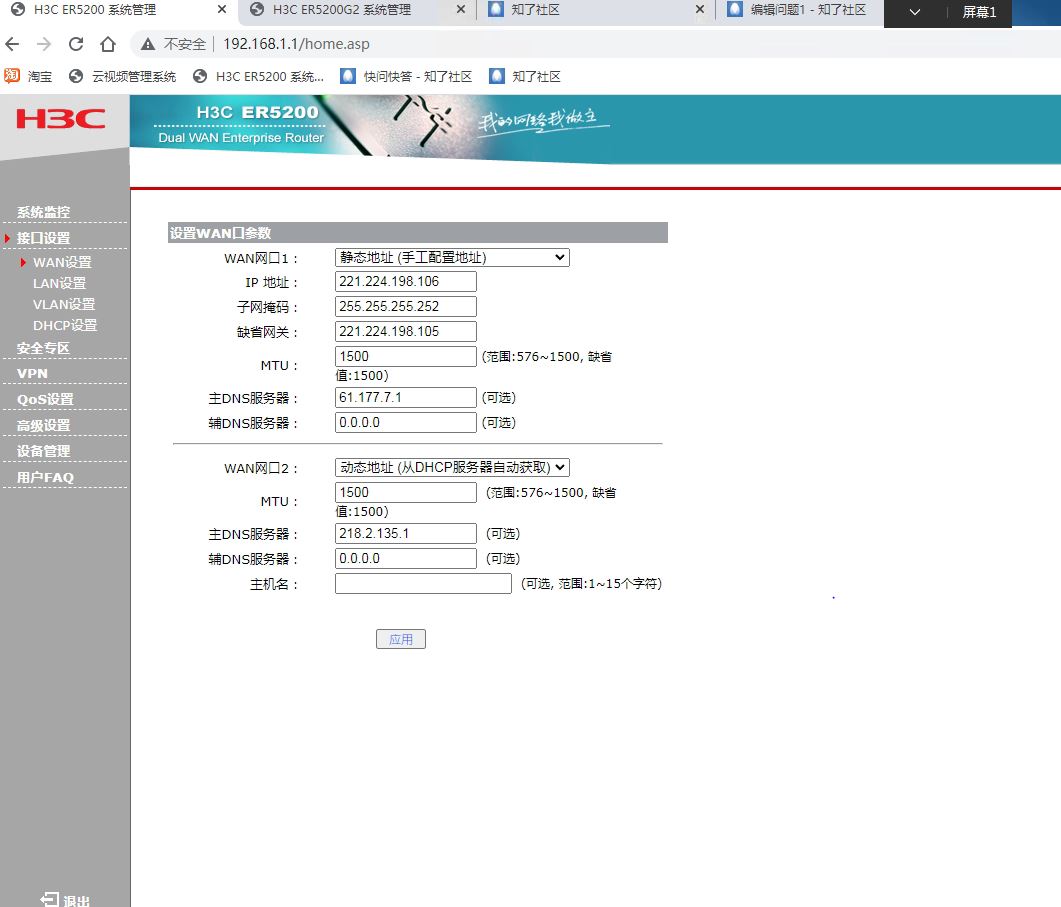Click the 缺省网关 field 221.224.198.105
Image resolution: width=1061 pixels, height=907 pixels.
405,332
